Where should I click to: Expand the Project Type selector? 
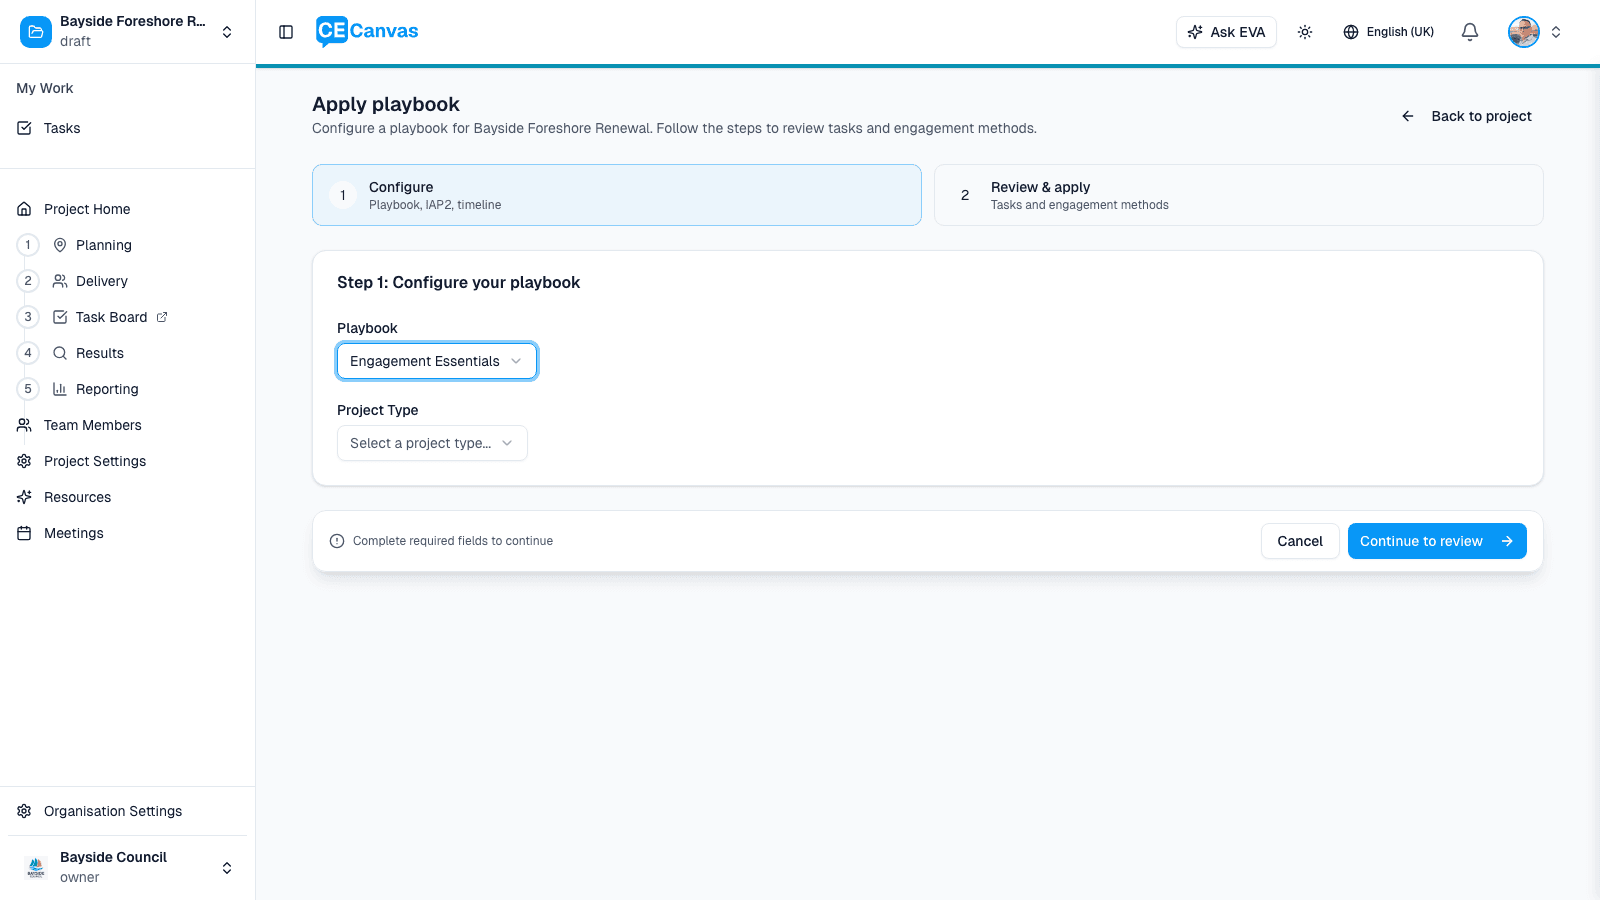pos(432,443)
